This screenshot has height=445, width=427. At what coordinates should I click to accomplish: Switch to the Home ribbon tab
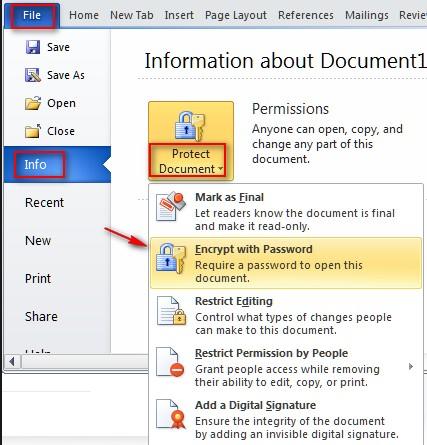[x=84, y=15]
